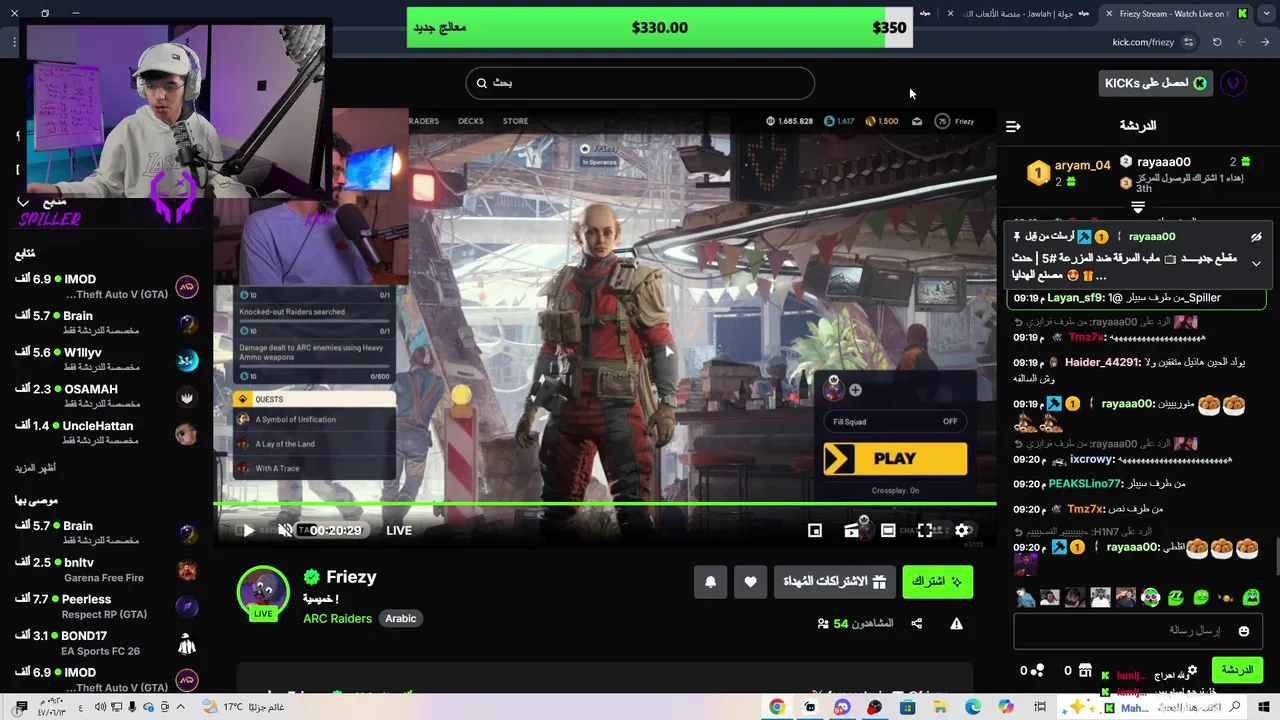Switch to the Friezy Stream browser tab

click(x=1176, y=14)
